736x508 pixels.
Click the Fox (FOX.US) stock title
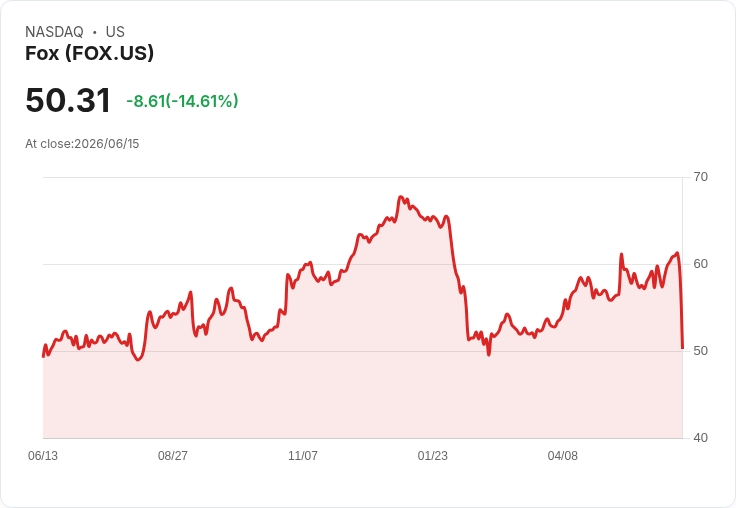click(89, 53)
